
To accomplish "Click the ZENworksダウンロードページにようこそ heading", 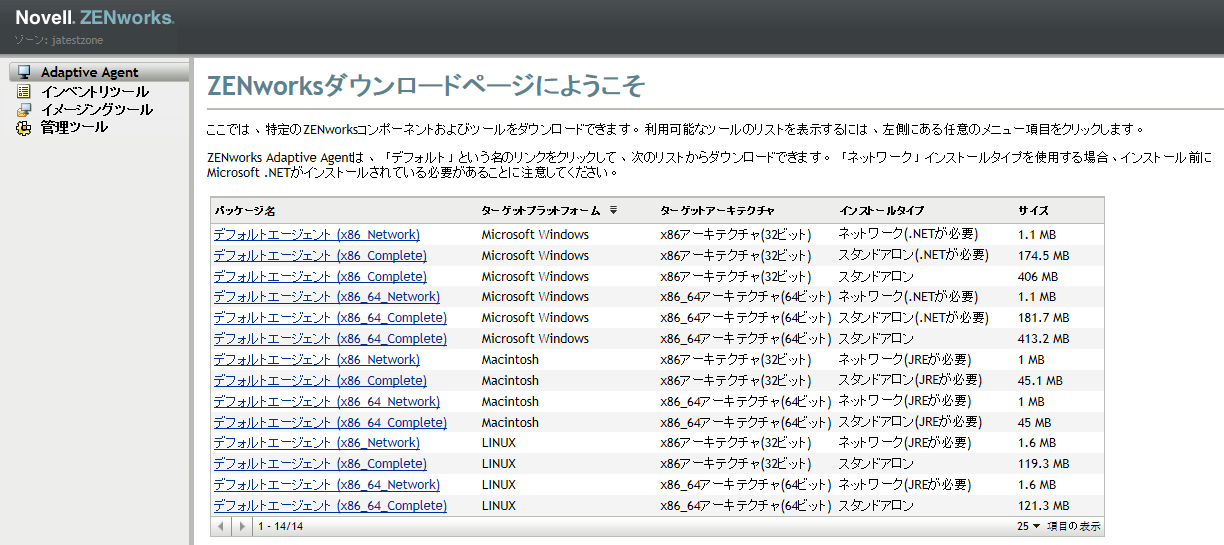I will click(425, 86).
